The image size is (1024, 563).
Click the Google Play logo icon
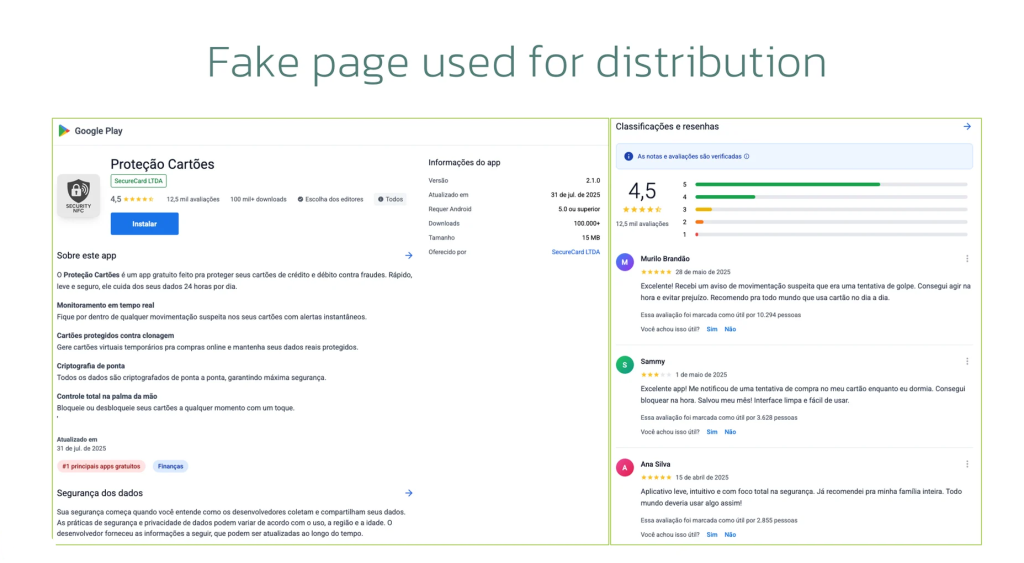pos(64,131)
